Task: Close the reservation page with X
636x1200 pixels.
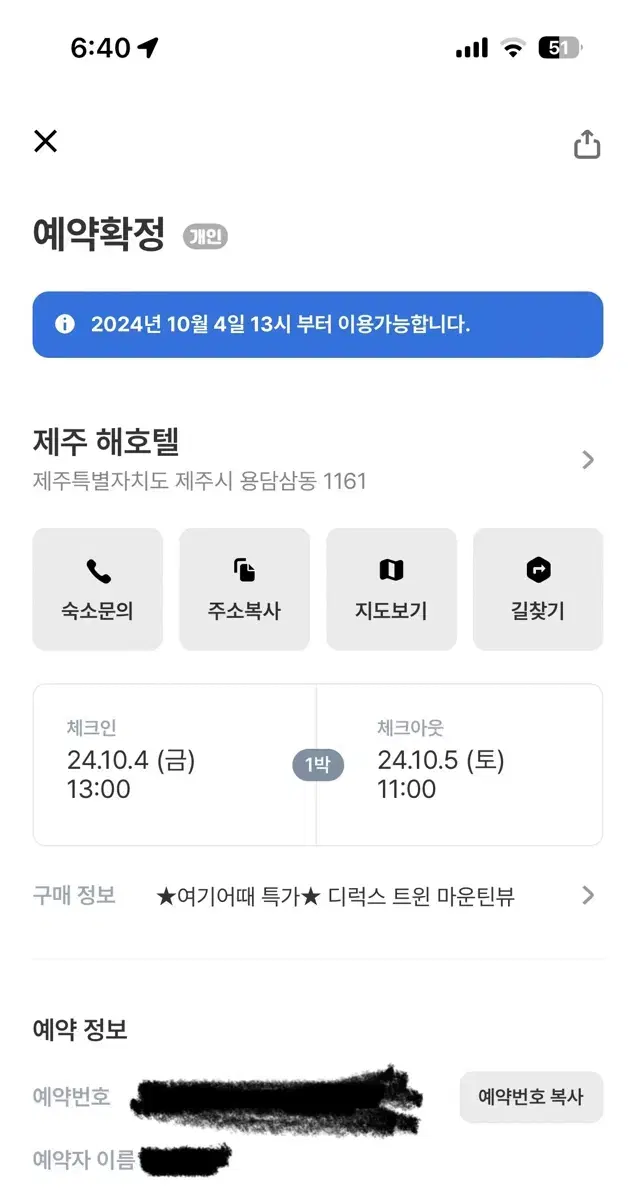Action: pos(46,141)
